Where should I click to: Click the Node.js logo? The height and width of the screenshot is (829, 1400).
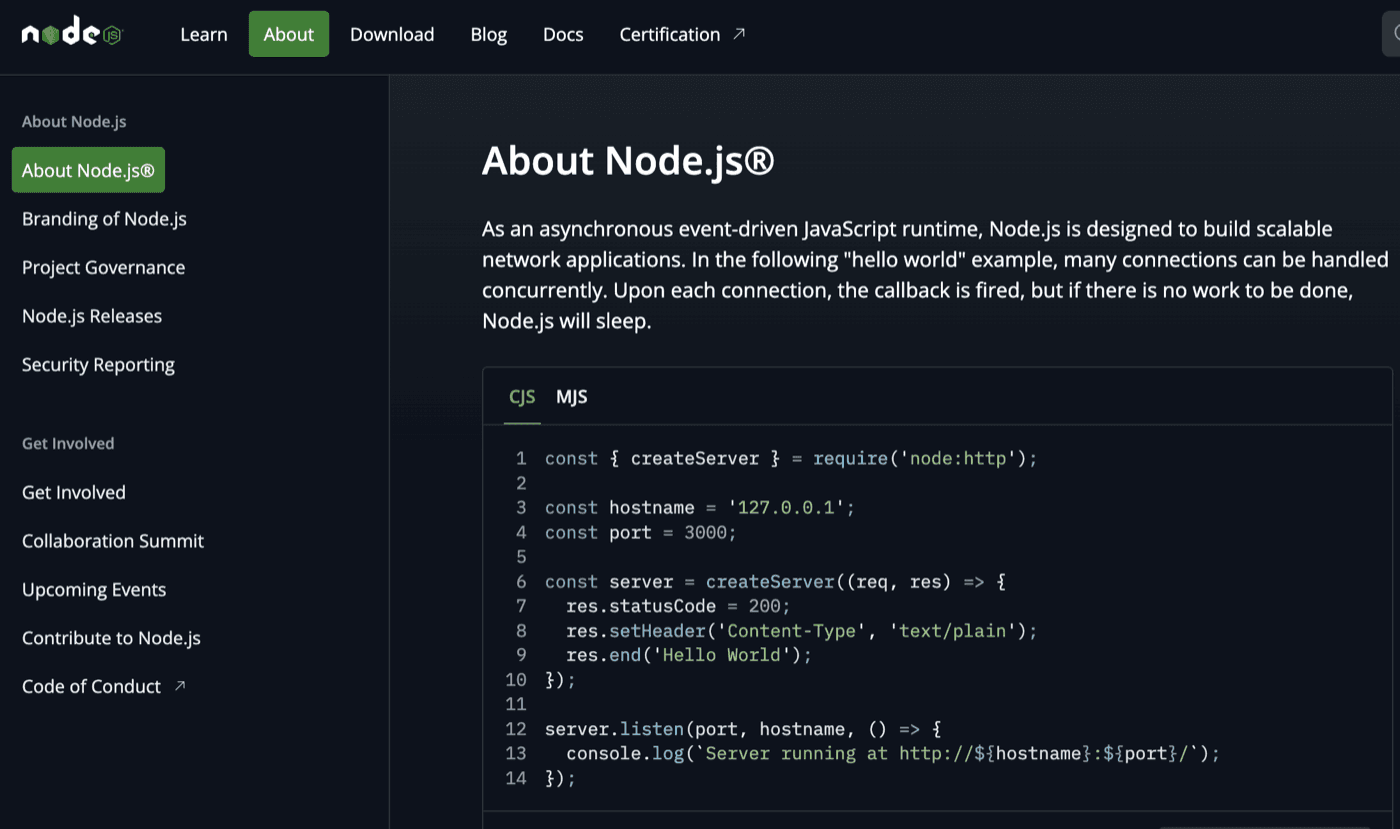tap(71, 34)
